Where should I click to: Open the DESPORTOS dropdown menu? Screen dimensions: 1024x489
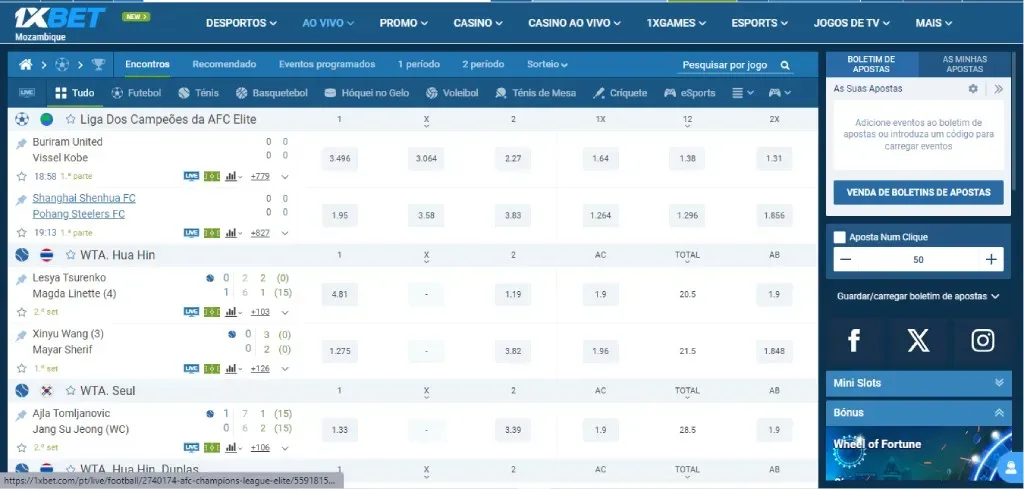(241, 23)
